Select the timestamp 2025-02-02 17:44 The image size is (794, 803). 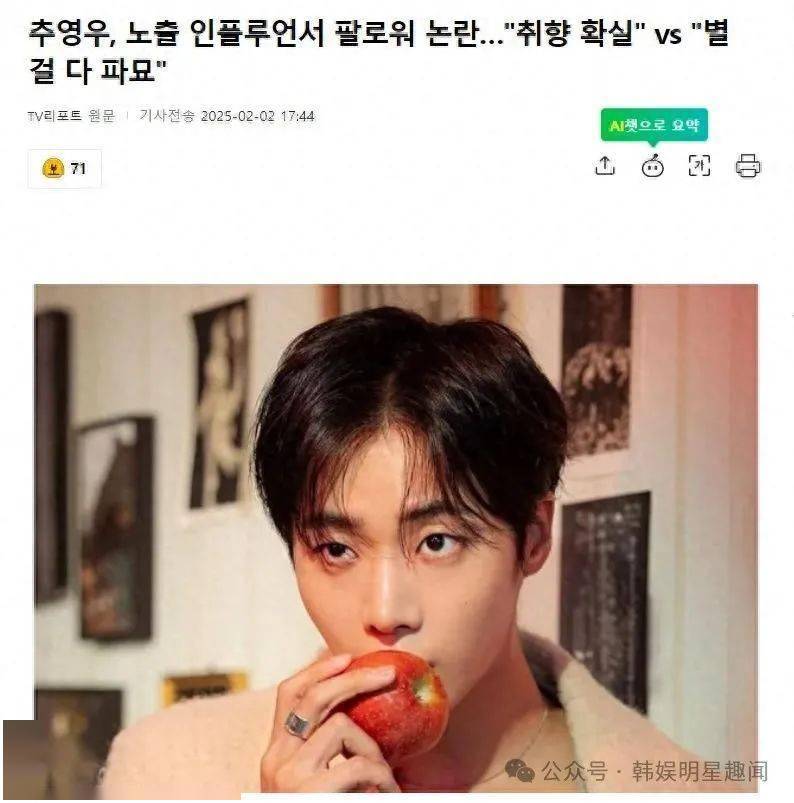258,116
